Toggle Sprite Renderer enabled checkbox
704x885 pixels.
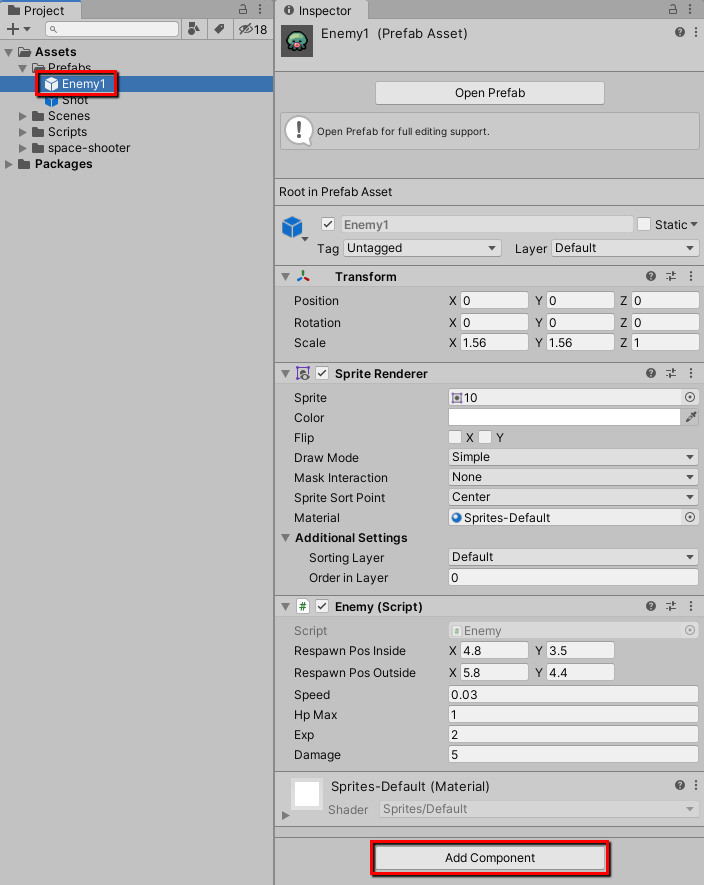322,373
